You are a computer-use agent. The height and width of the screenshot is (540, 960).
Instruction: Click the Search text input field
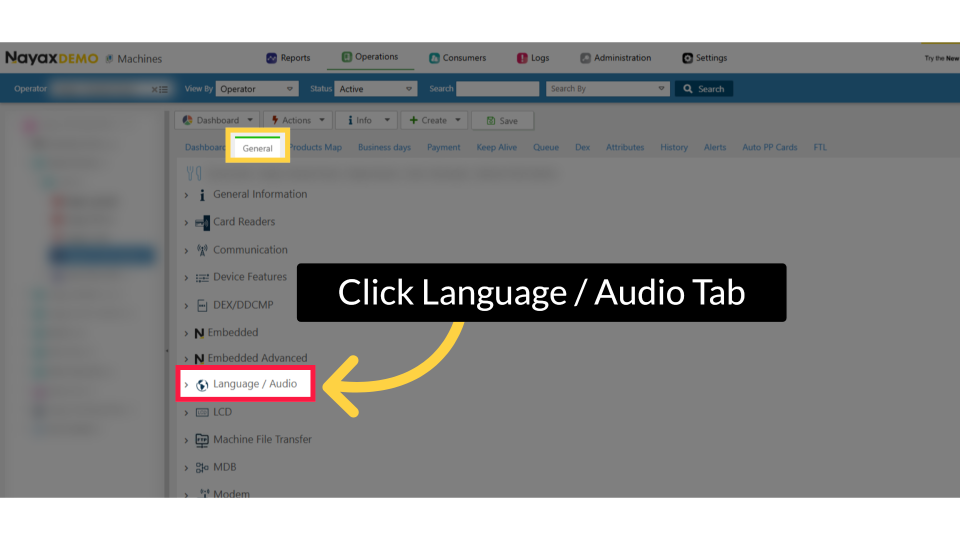click(497, 89)
